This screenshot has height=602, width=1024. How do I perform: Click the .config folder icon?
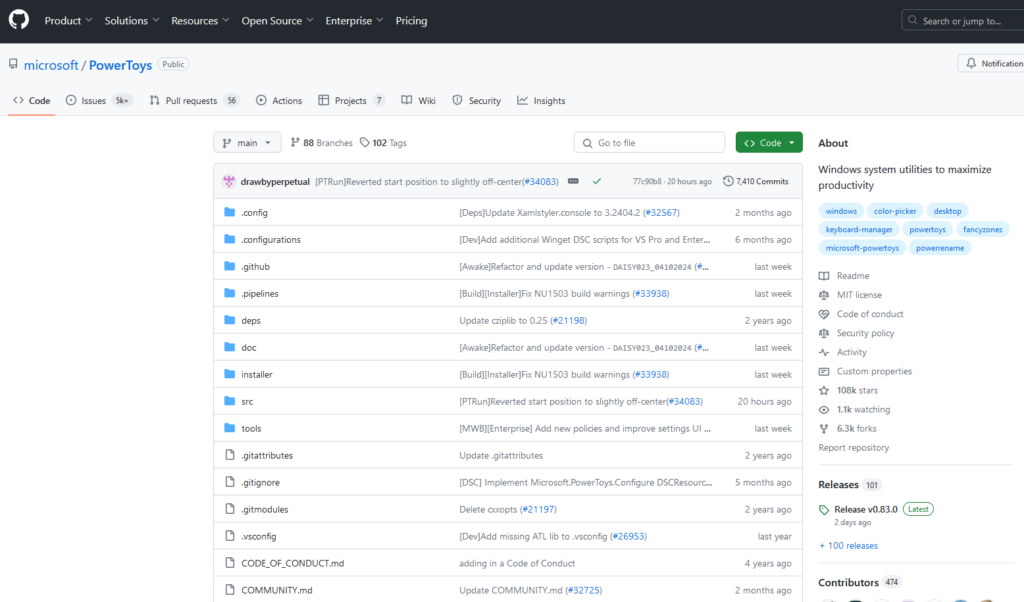pos(229,212)
